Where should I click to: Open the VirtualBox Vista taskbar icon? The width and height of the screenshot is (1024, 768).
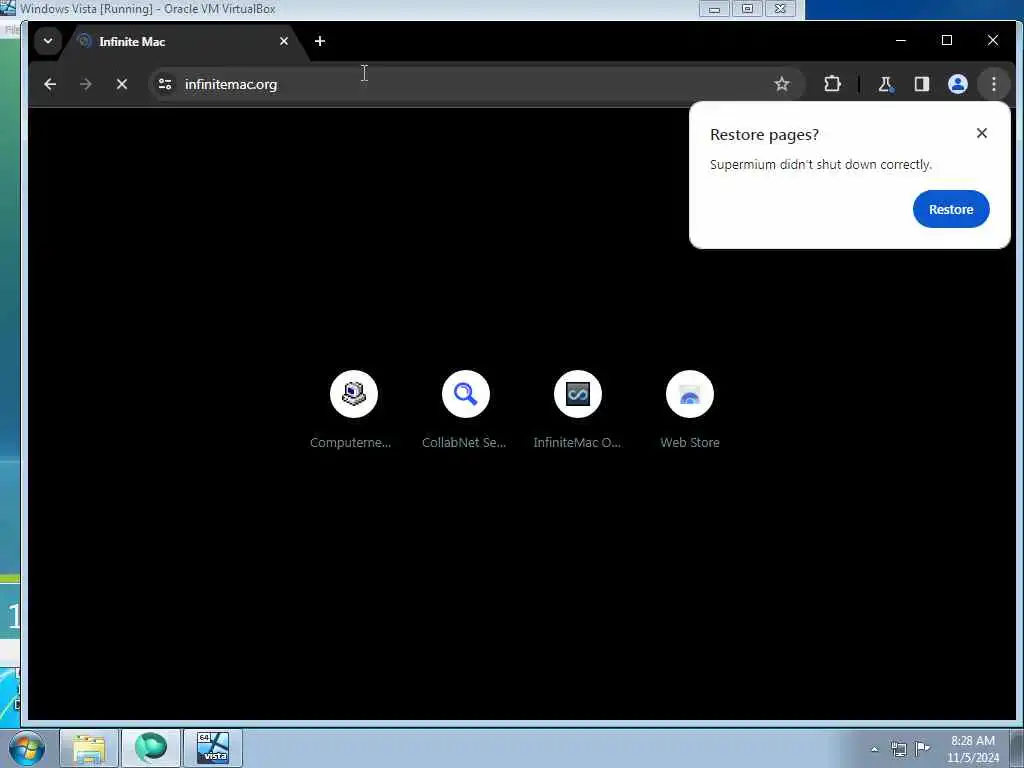click(x=213, y=748)
